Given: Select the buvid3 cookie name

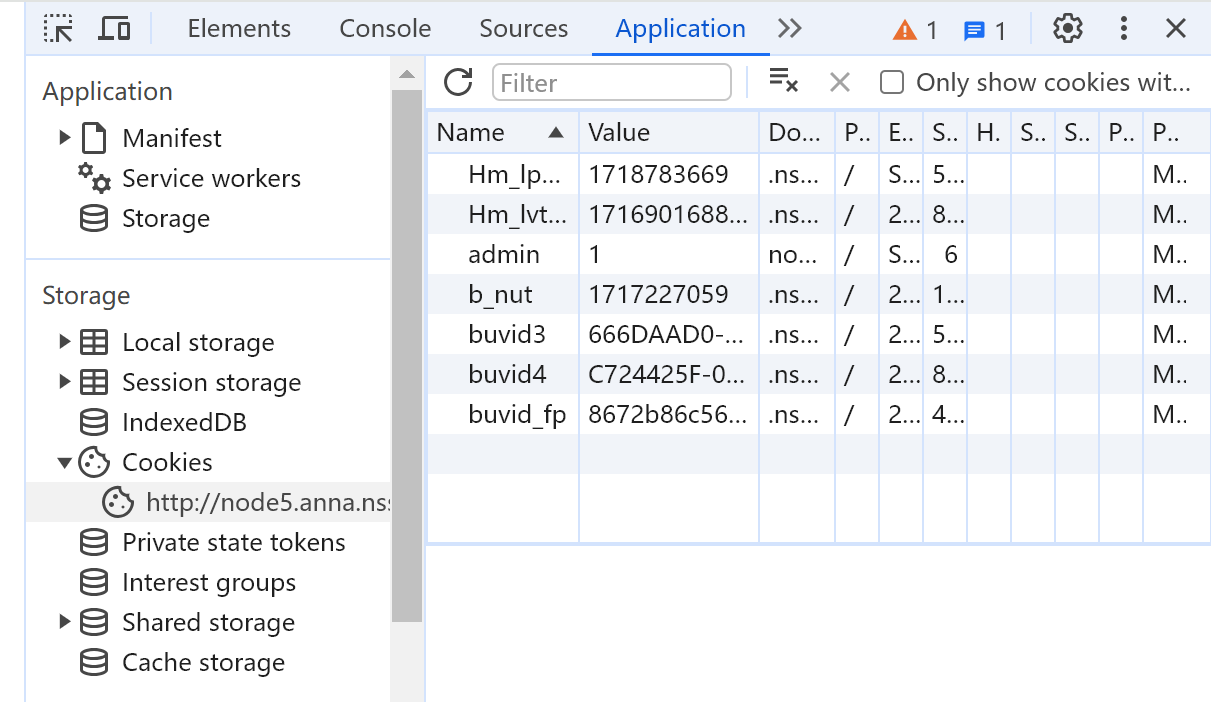Looking at the screenshot, I should pyautogui.click(x=507, y=334).
